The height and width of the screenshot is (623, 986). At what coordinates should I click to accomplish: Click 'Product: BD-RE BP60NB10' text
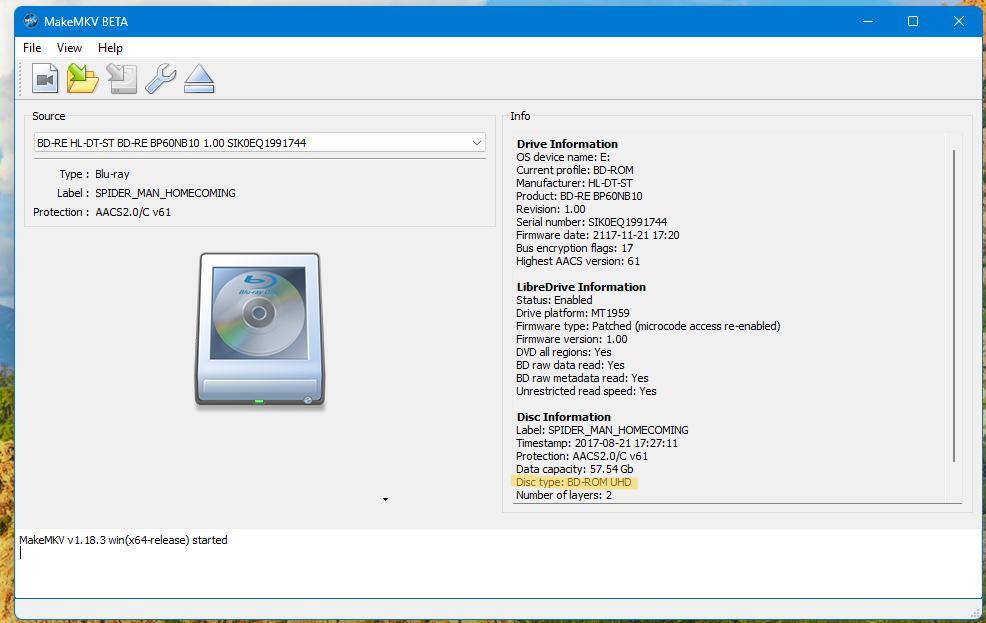click(579, 196)
